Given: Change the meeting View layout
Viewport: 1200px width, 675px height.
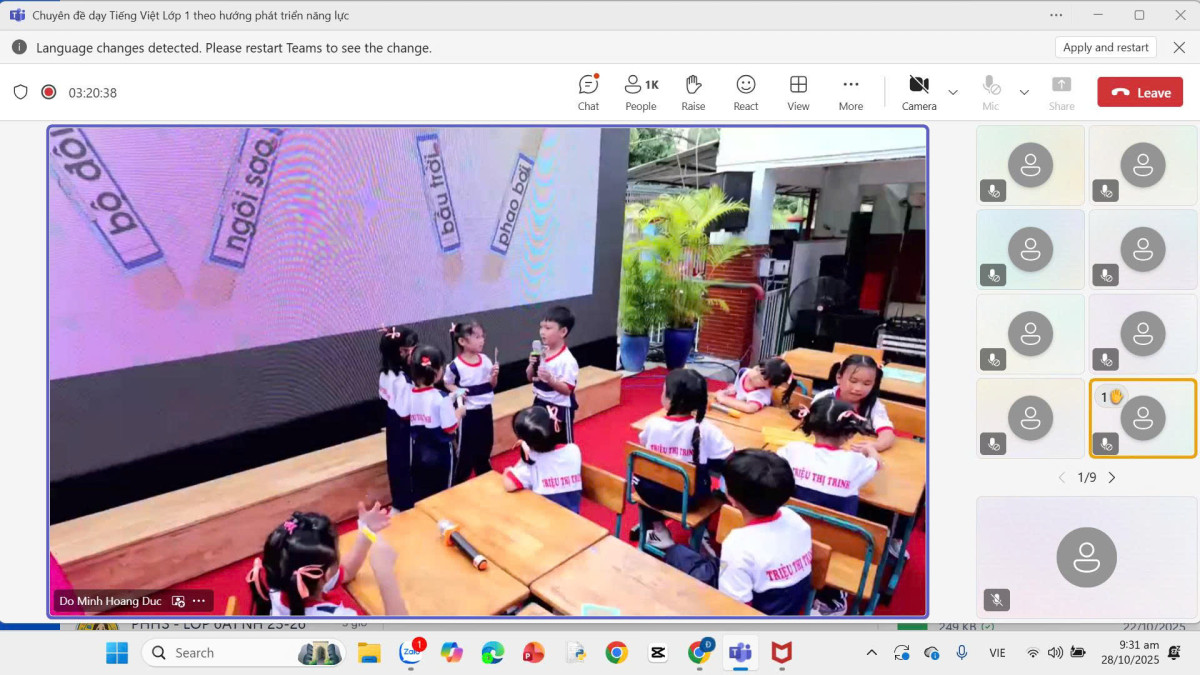Looking at the screenshot, I should [798, 92].
